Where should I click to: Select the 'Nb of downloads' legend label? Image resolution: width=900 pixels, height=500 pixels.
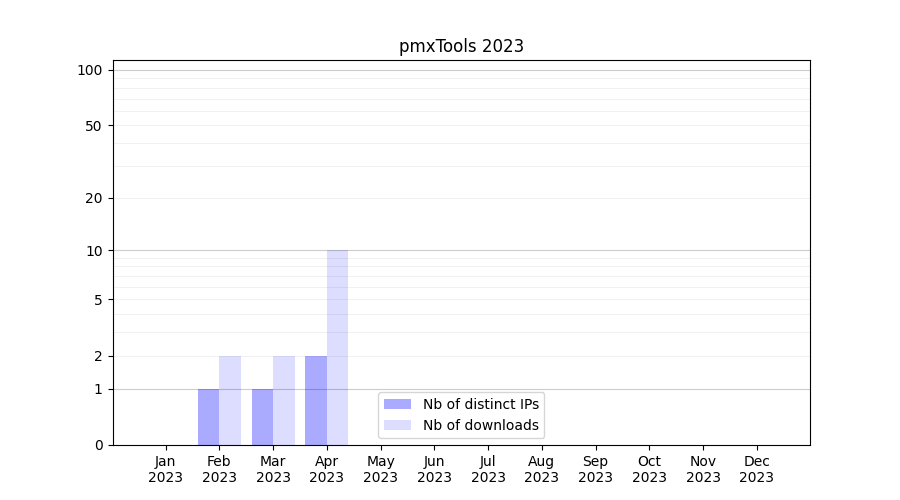(480, 425)
